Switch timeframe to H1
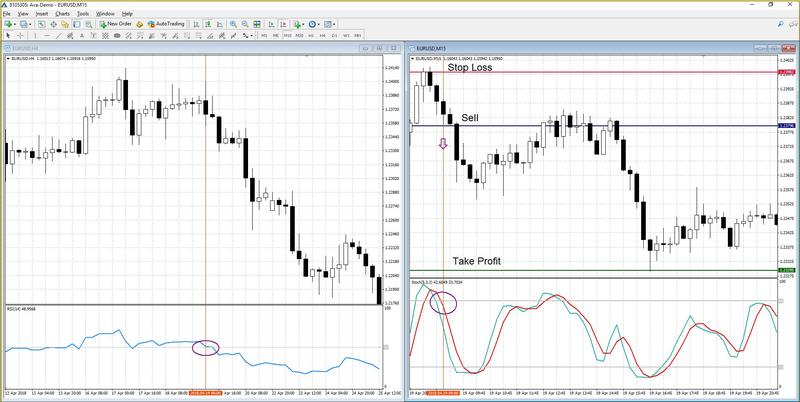The width and height of the screenshot is (800, 402). 311,36
